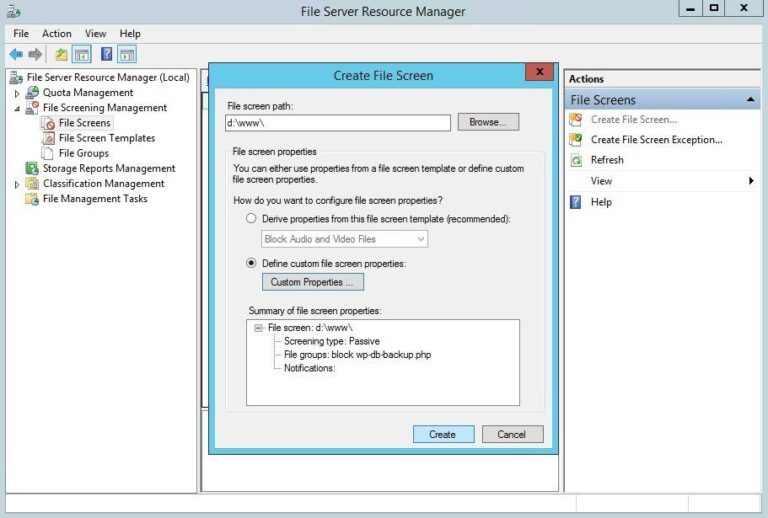Select 'Derive properties from this file screen template'

point(252,218)
